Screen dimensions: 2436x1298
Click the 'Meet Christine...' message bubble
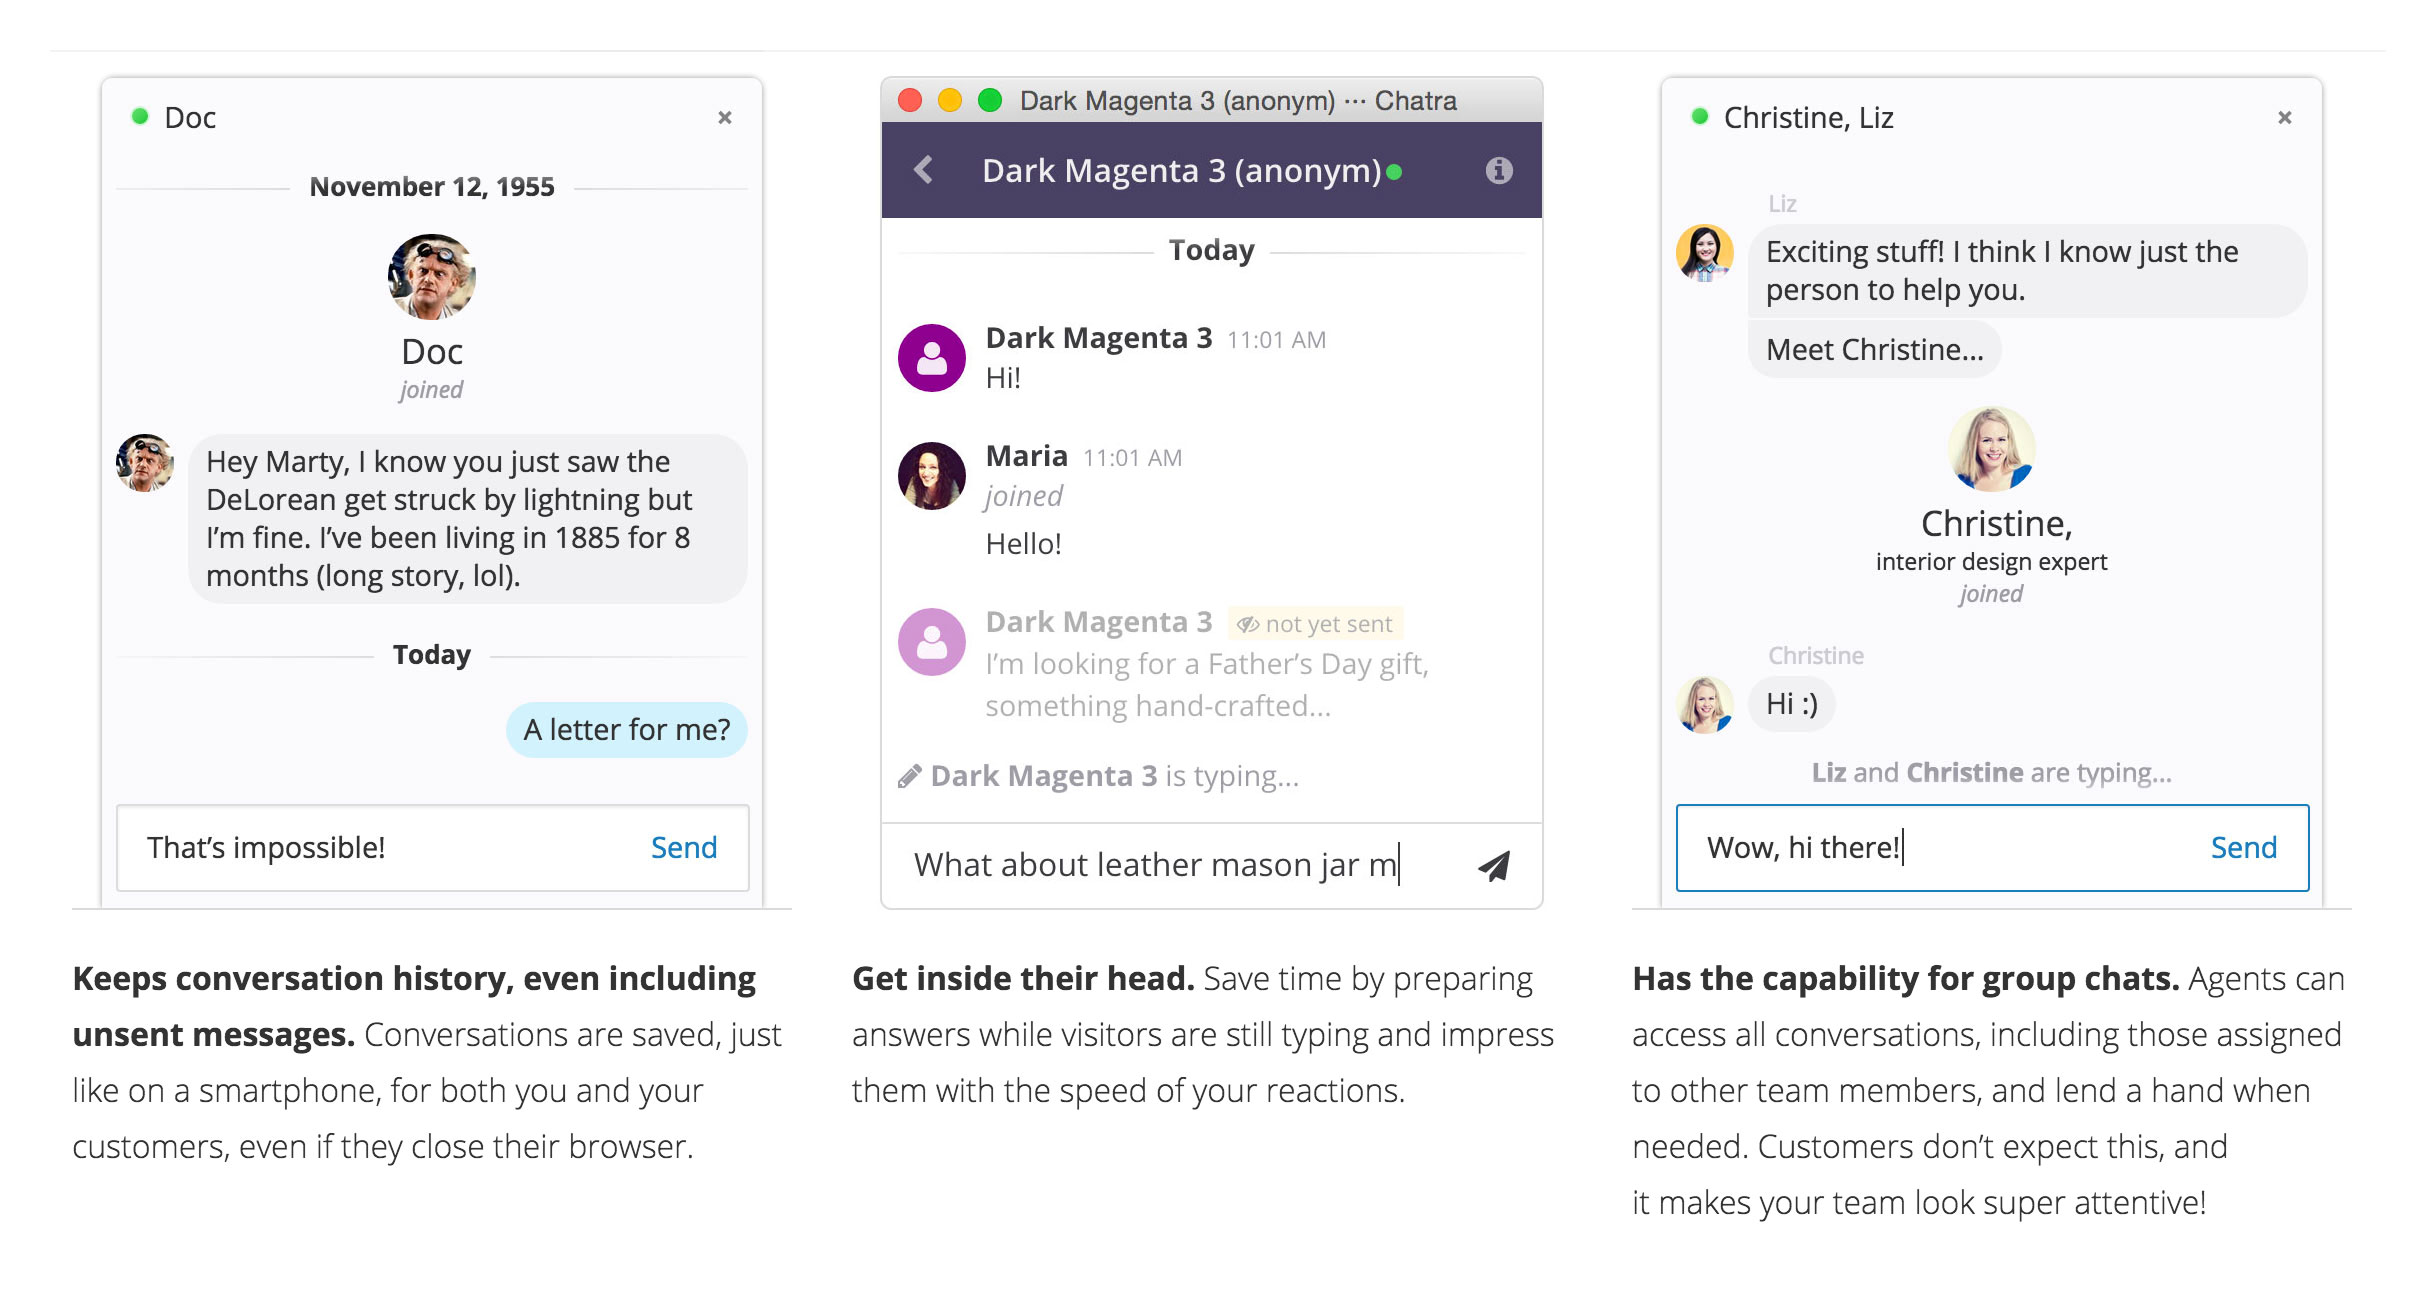pyautogui.click(x=1874, y=350)
